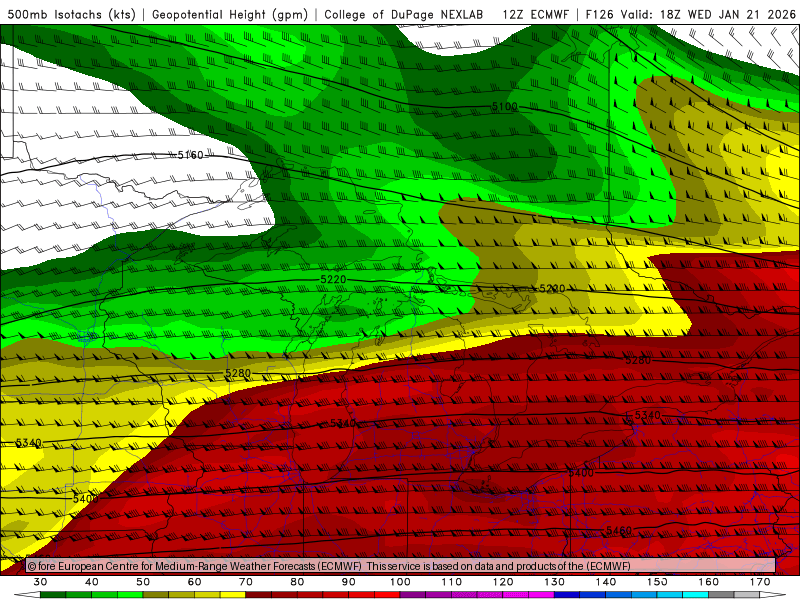Viewport: 800px width, 600px height.
Task: Click the 5460 height contour label
Action: 619,531
